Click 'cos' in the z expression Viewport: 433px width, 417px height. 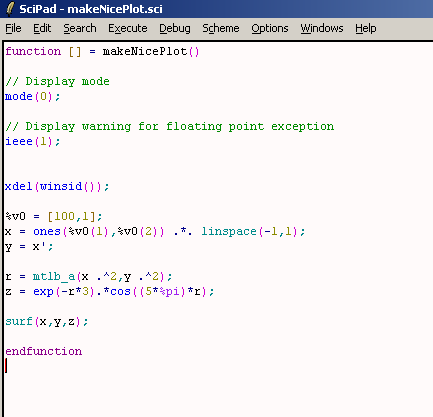coord(120,292)
